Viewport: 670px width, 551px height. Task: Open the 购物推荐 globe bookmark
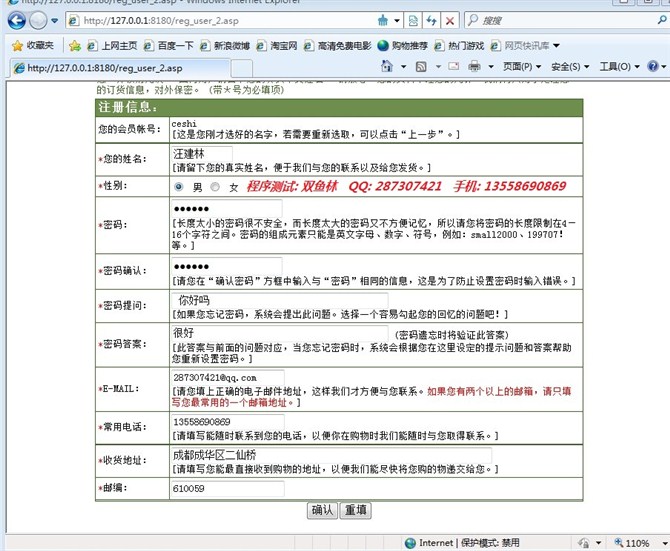tap(403, 45)
